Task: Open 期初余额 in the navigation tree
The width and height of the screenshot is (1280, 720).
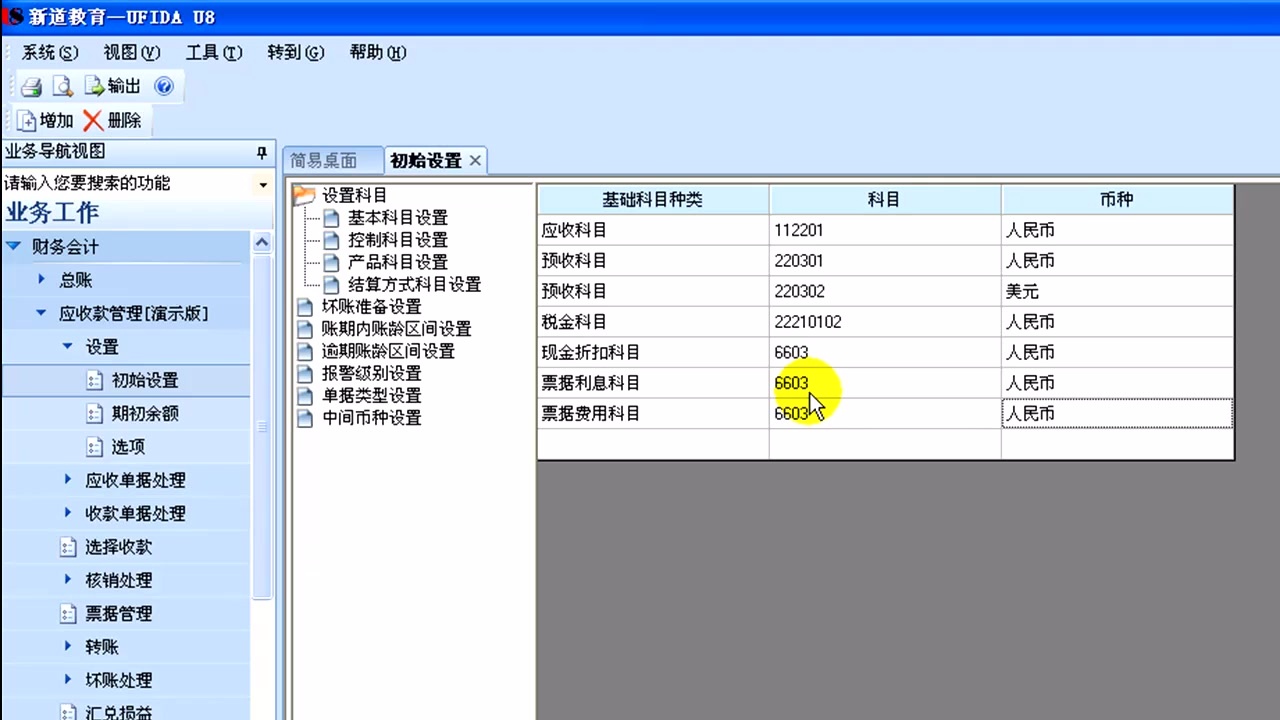Action: point(145,414)
